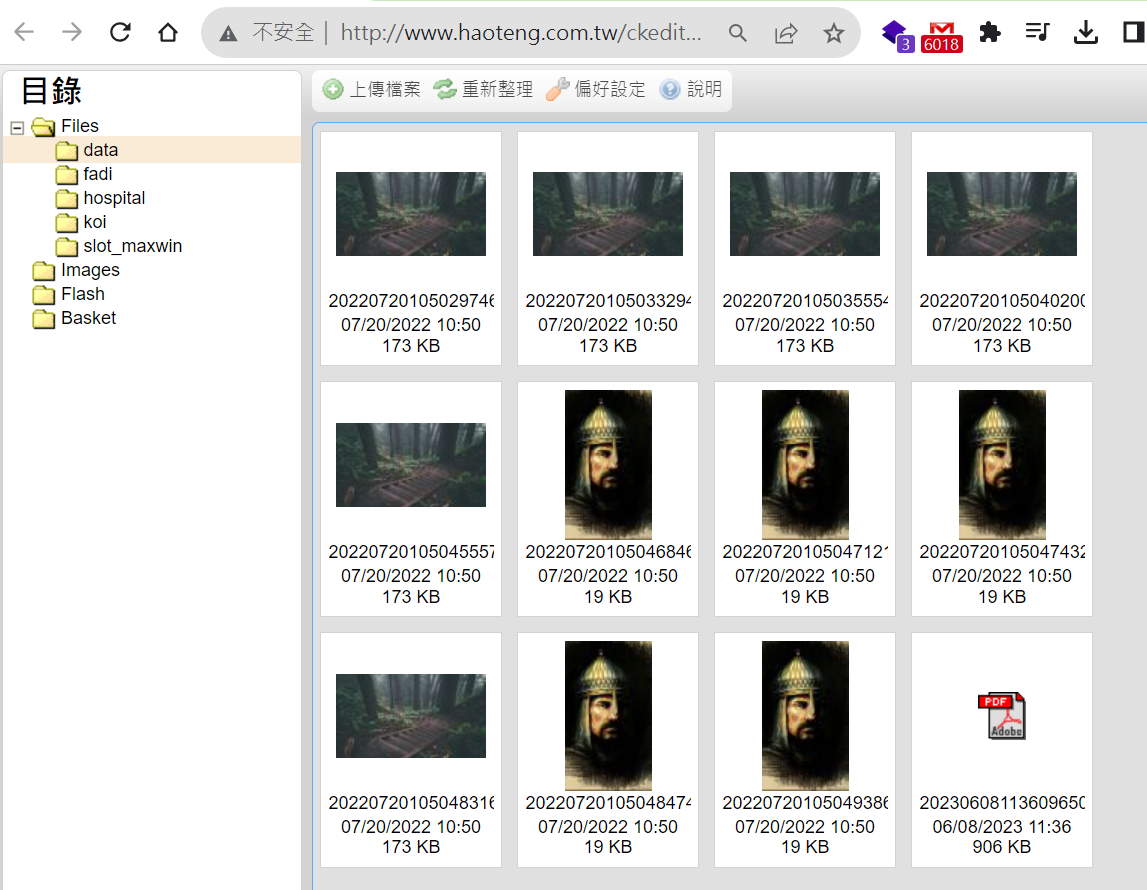Select the Files root folder
Screen dimensions: 1147x890
point(79,126)
